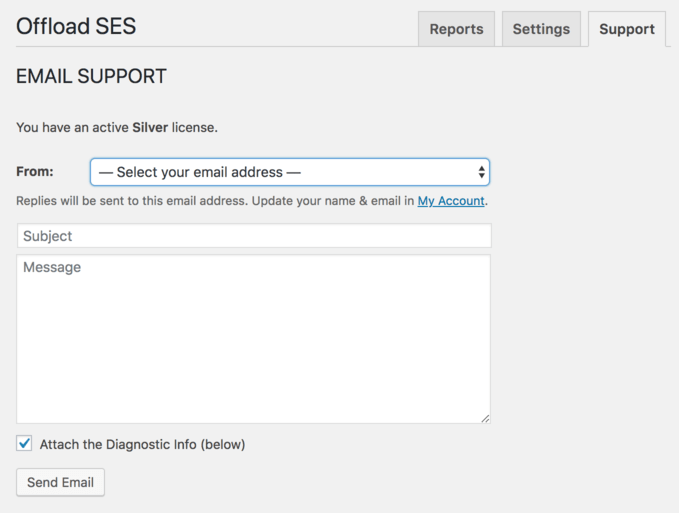This screenshot has height=513, width=679.
Task: Follow the My Account link
Action: 451,201
